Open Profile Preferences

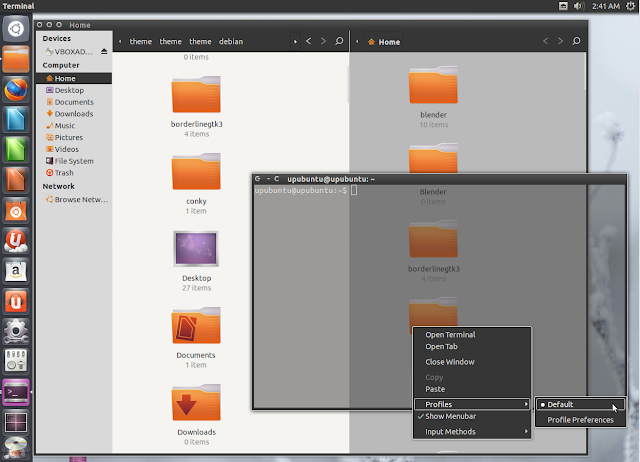click(x=580, y=420)
